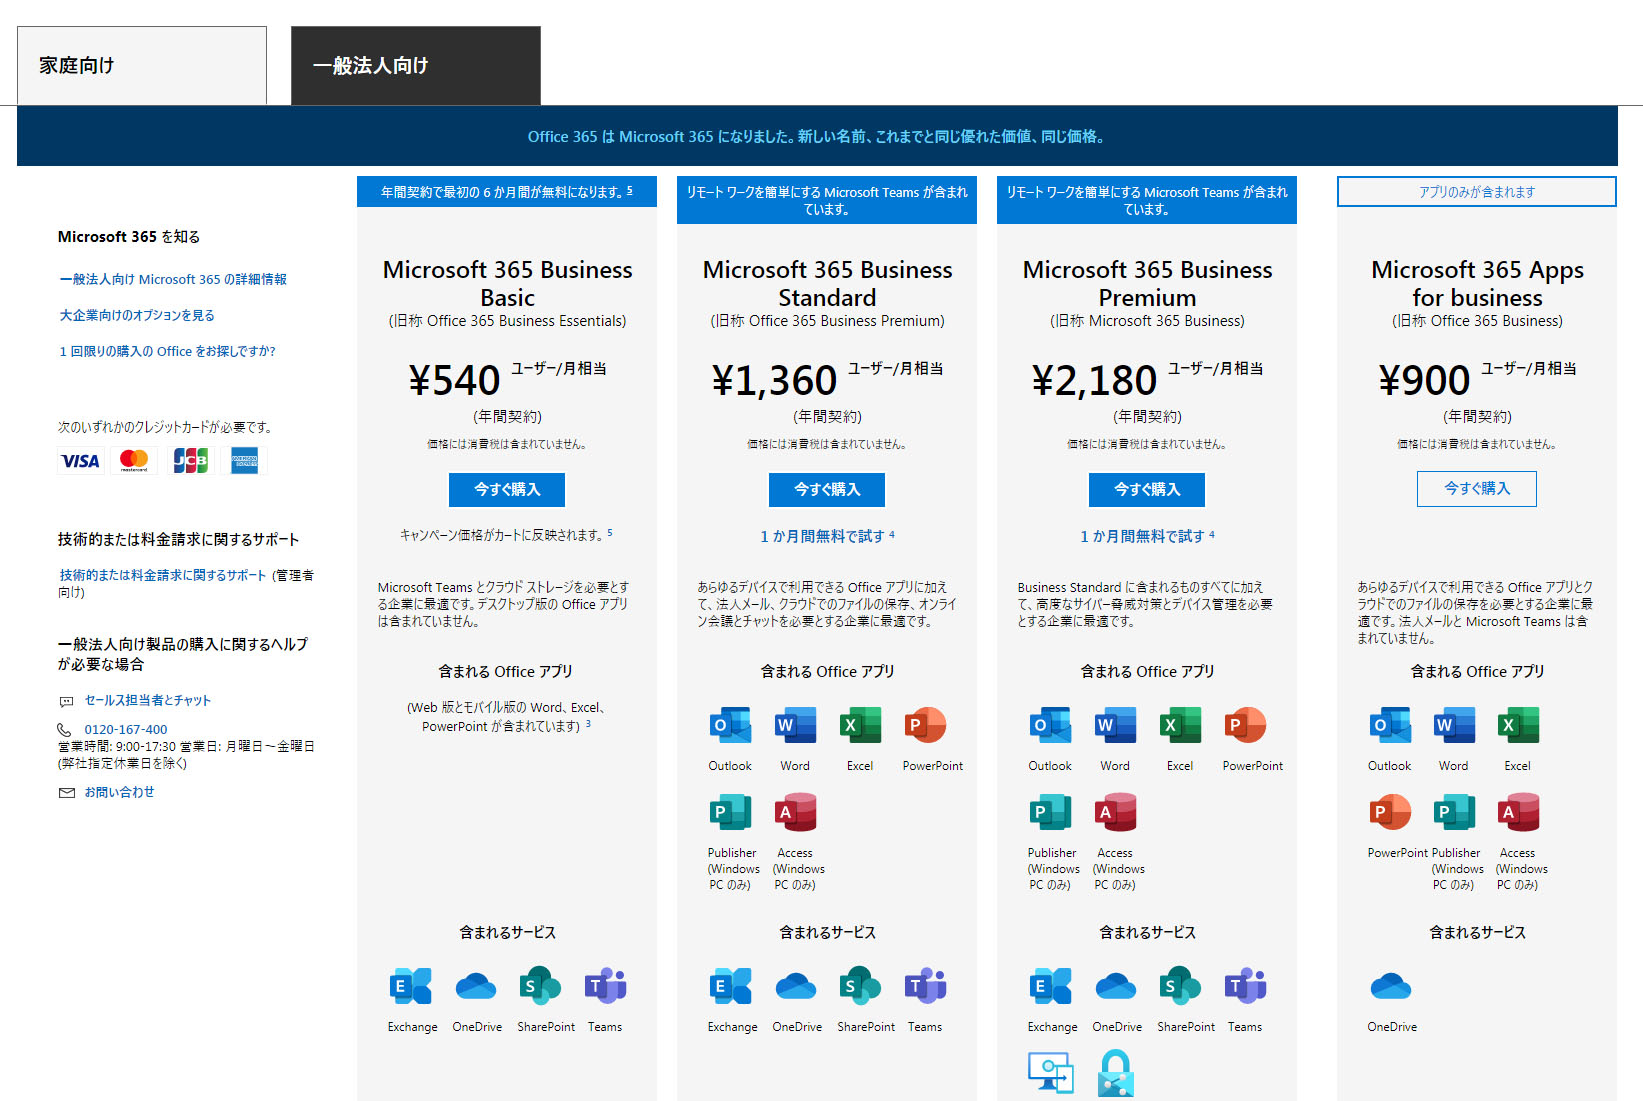Open 1 か月間無料で試す under Business Premium
The image size is (1643, 1101).
click(1142, 536)
